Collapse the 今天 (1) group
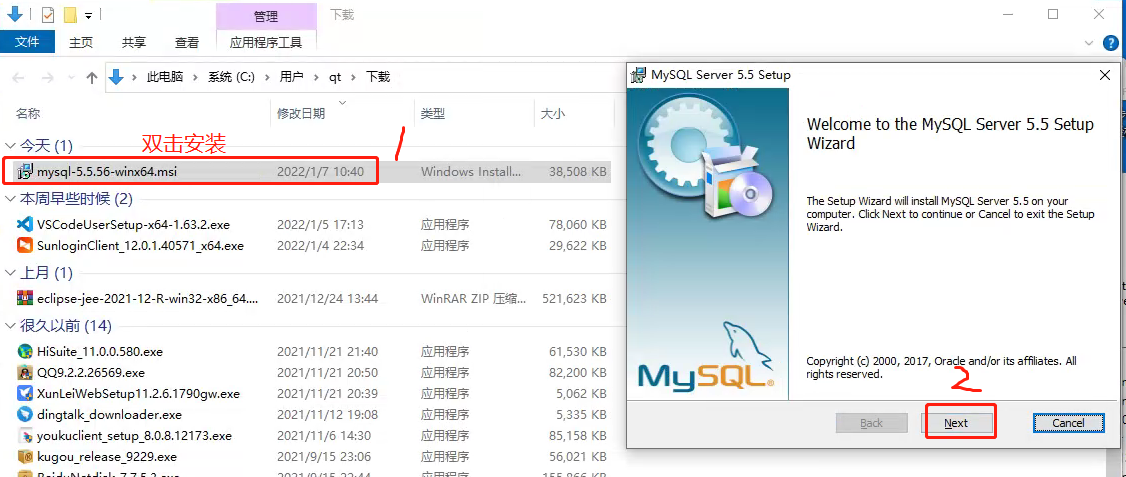 (x=10, y=146)
